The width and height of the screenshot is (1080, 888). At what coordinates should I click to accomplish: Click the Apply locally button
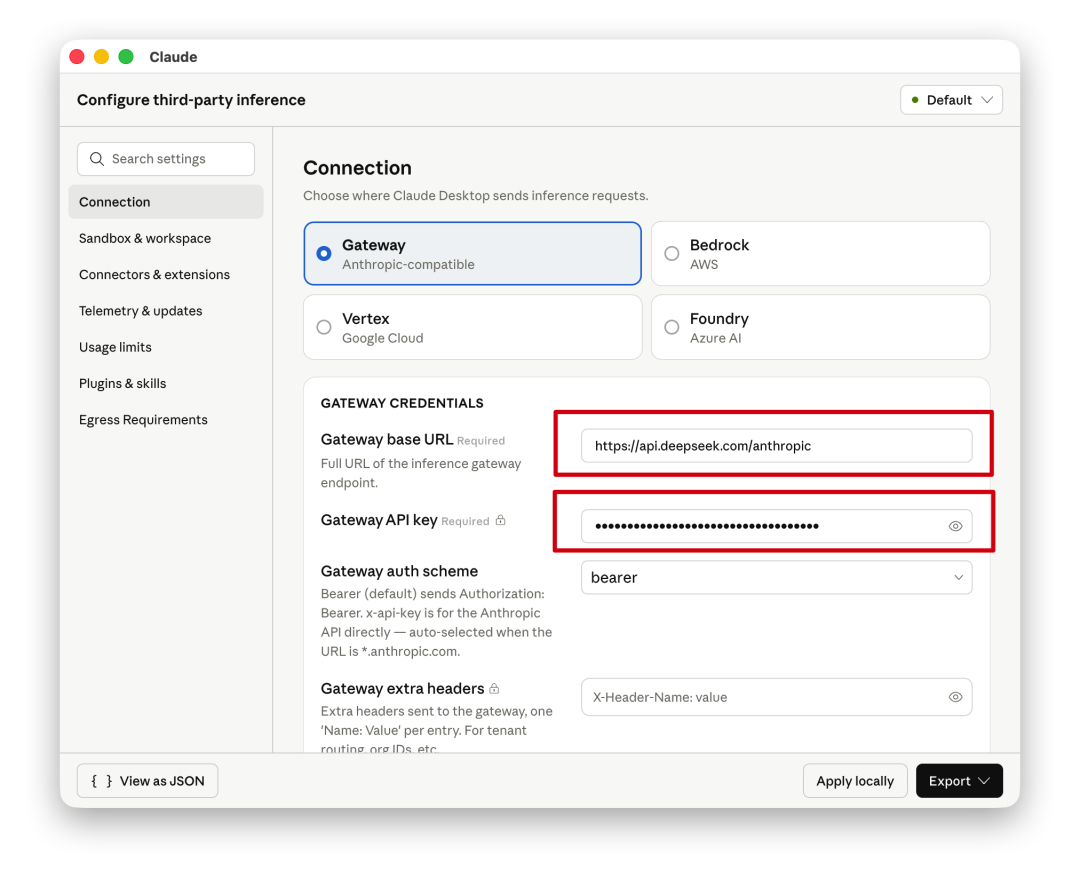(x=855, y=781)
